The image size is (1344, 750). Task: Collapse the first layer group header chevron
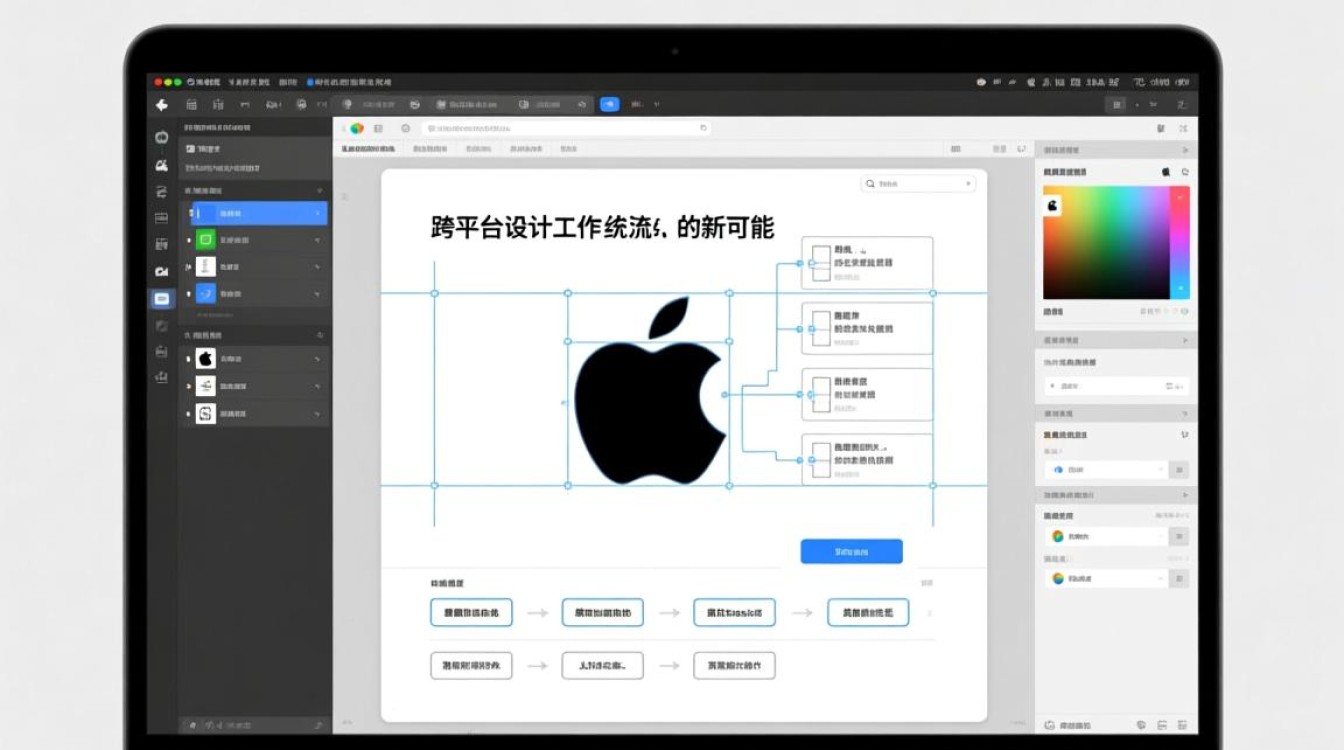tap(319, 190)
